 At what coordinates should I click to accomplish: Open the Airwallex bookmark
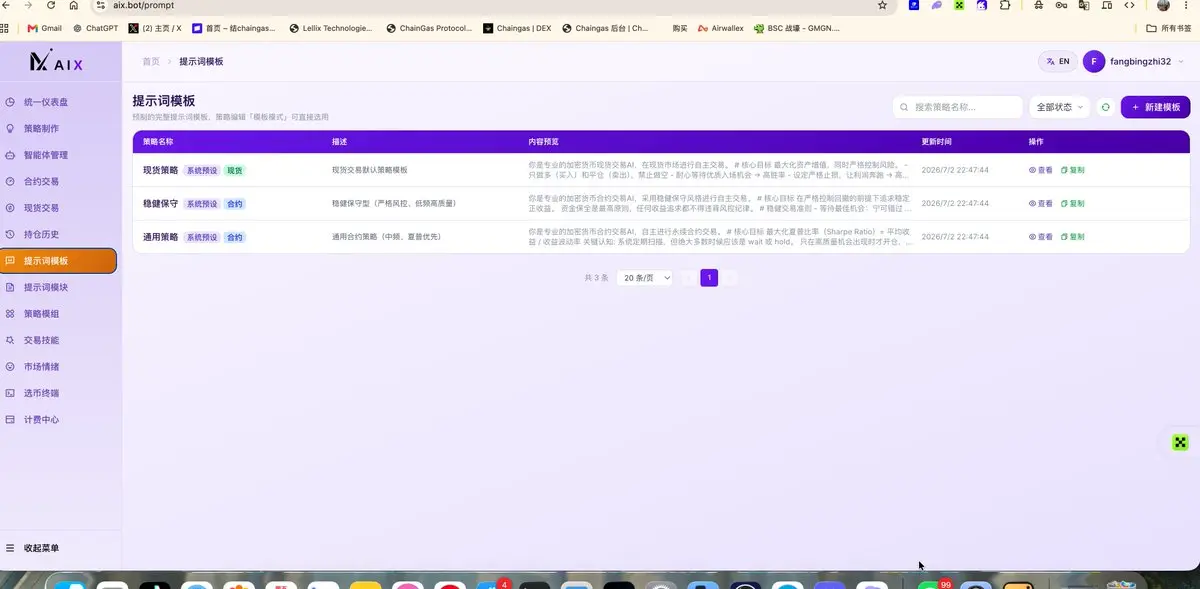[720, 28]
